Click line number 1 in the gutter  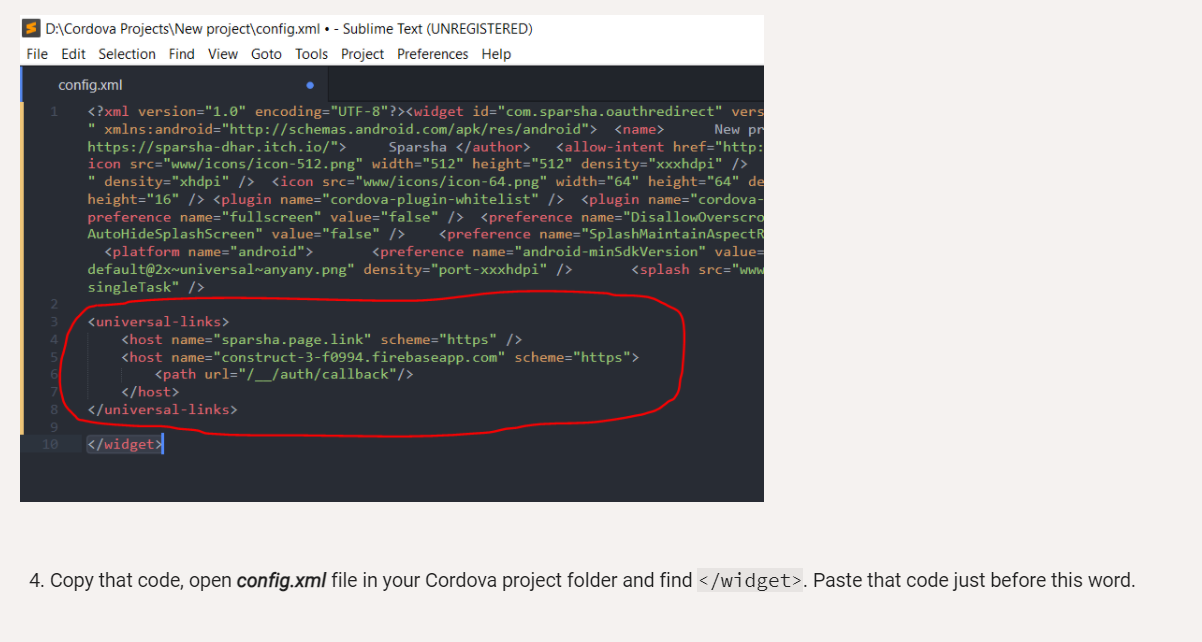point(54,111)
